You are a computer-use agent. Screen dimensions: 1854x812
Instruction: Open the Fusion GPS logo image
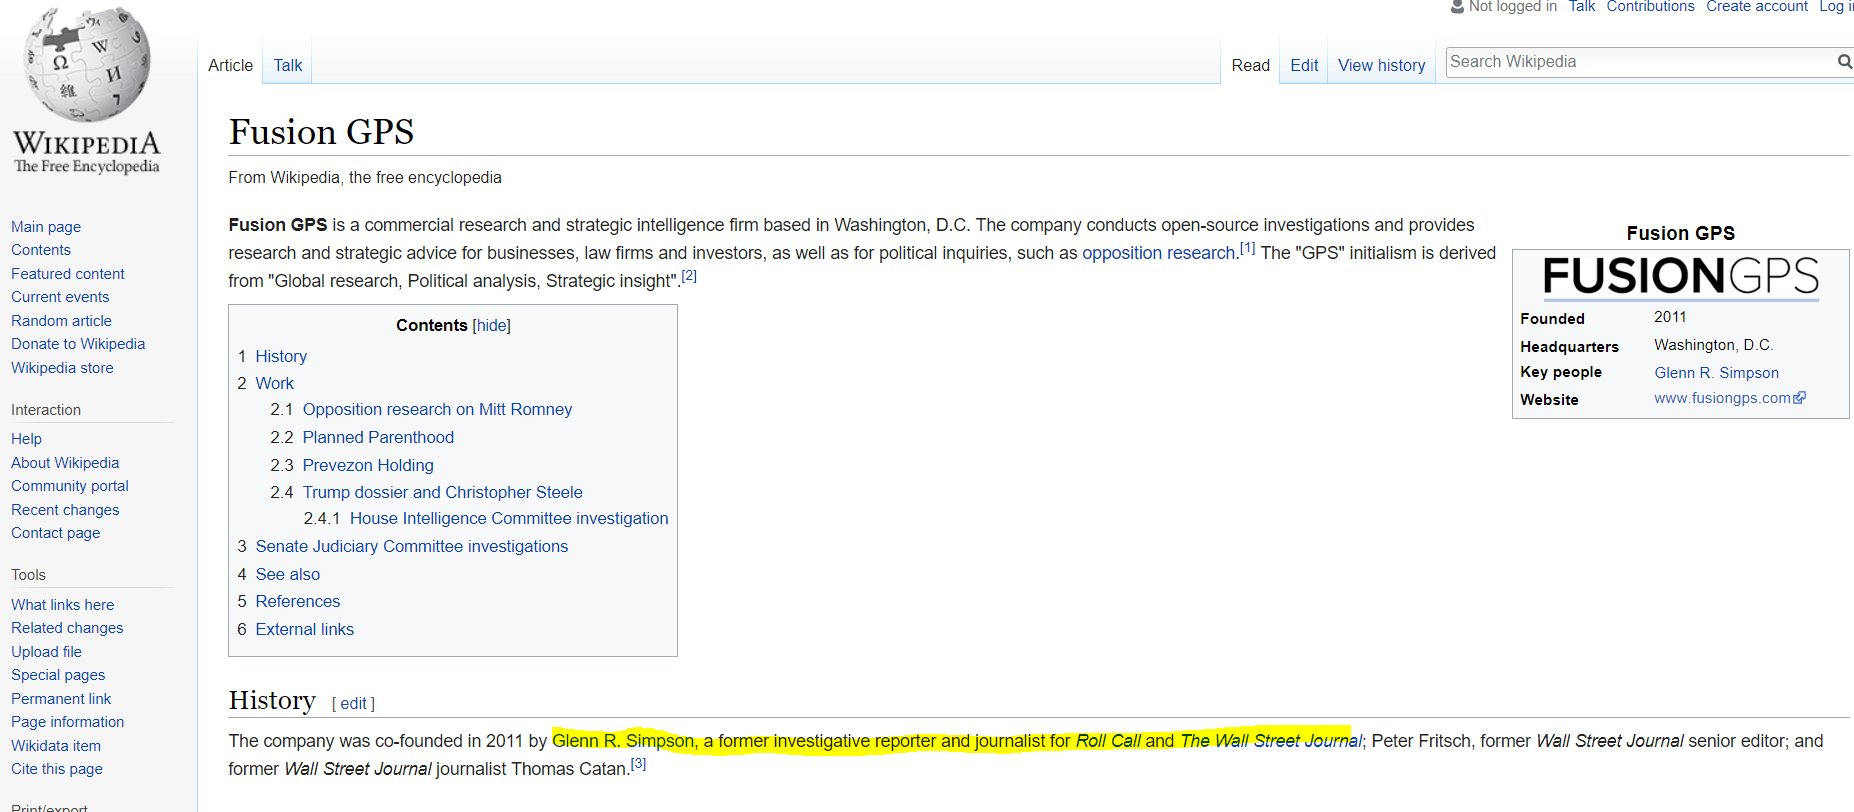coord(1680,277)
